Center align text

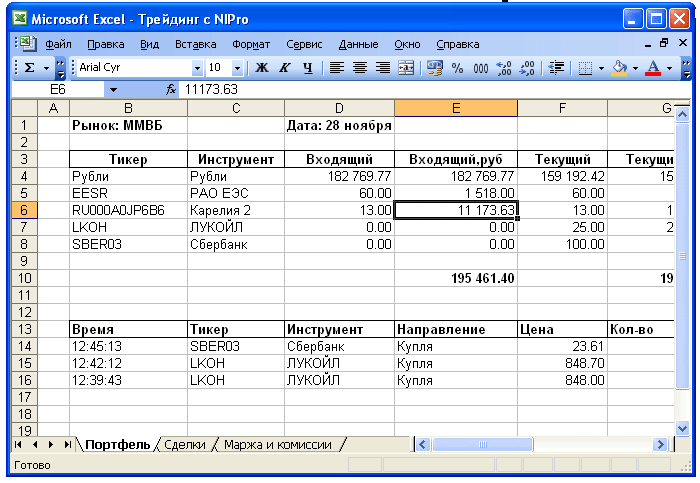[360, 68]
